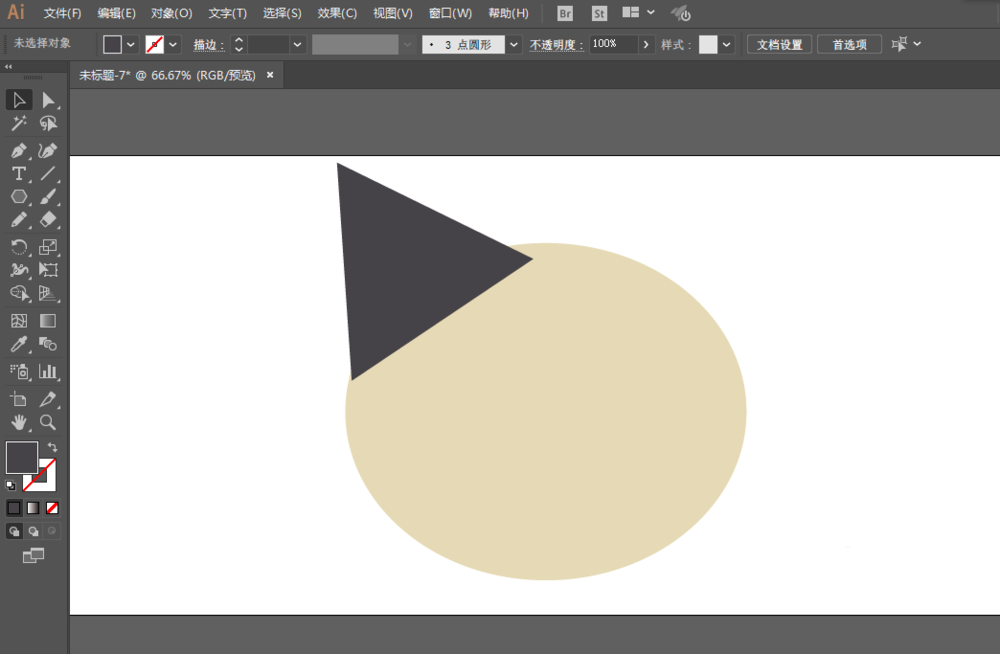This screenshot has width=1000, height=654.
Task: Select the Curvature tool
Action: point(48,151)
